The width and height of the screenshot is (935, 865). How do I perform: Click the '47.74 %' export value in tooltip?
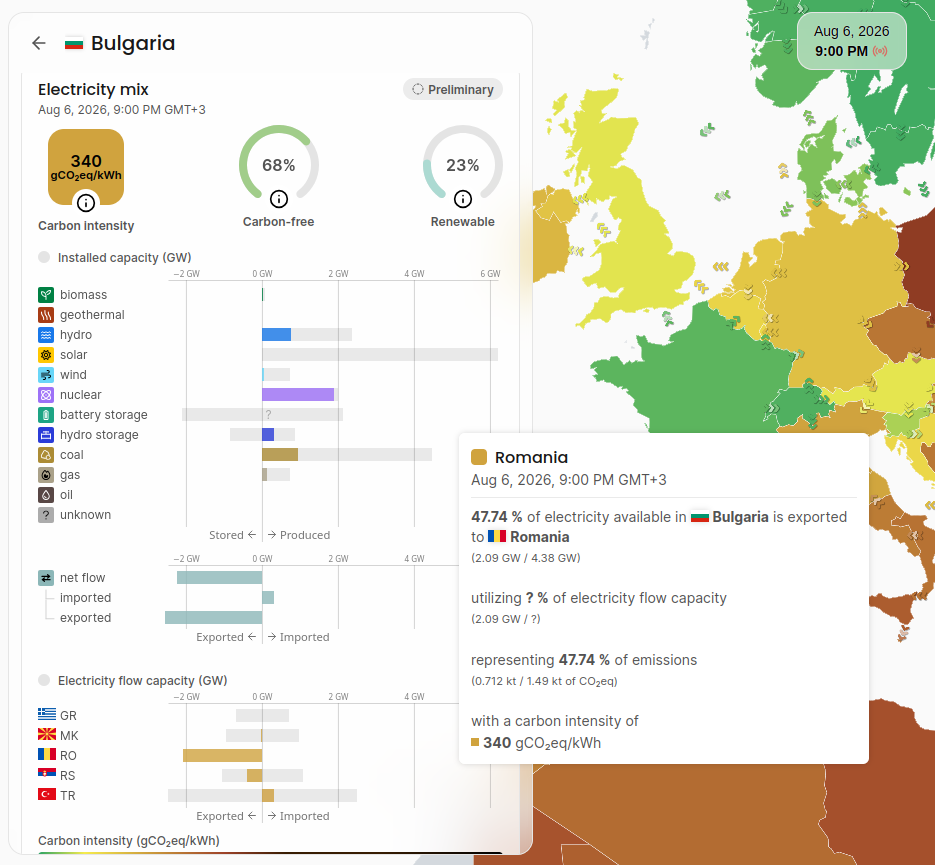tap(497, 517)
